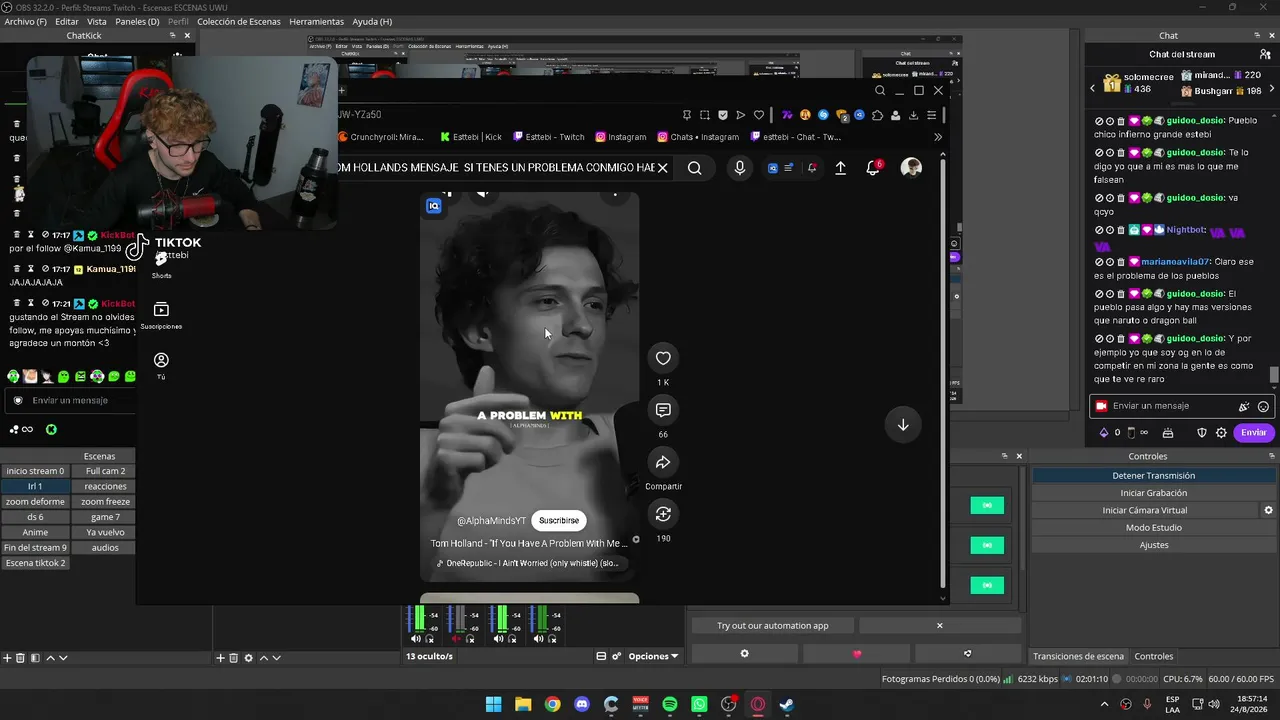Screen dimensions: 1280x720
Task: Open scene filters icon under Escenas
Action: pos(35,658)
